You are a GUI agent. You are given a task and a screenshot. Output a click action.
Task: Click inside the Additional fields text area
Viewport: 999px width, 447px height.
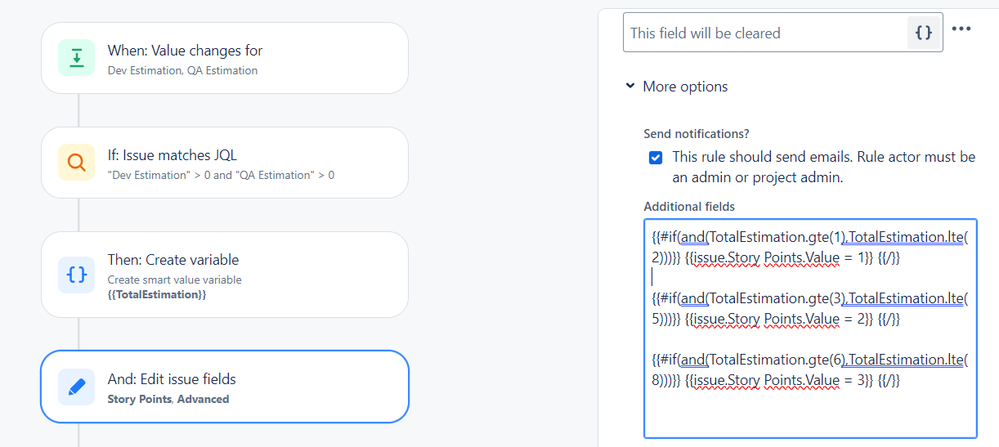coord(810,410)
